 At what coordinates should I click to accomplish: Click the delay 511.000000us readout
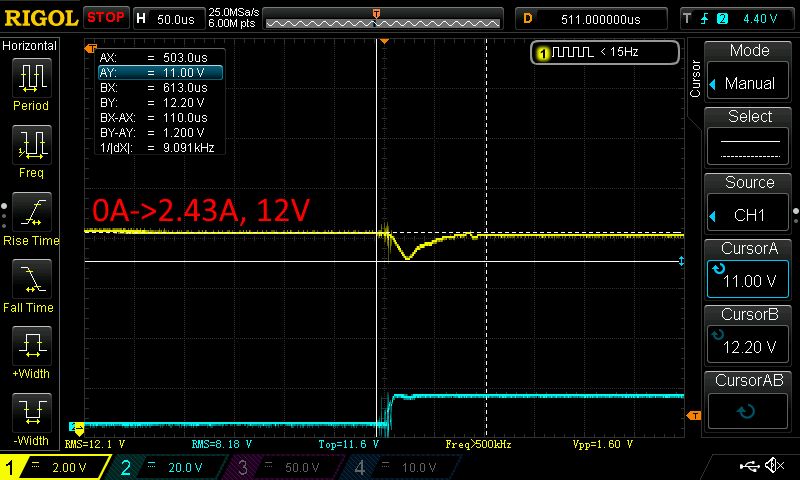[592, 19]
